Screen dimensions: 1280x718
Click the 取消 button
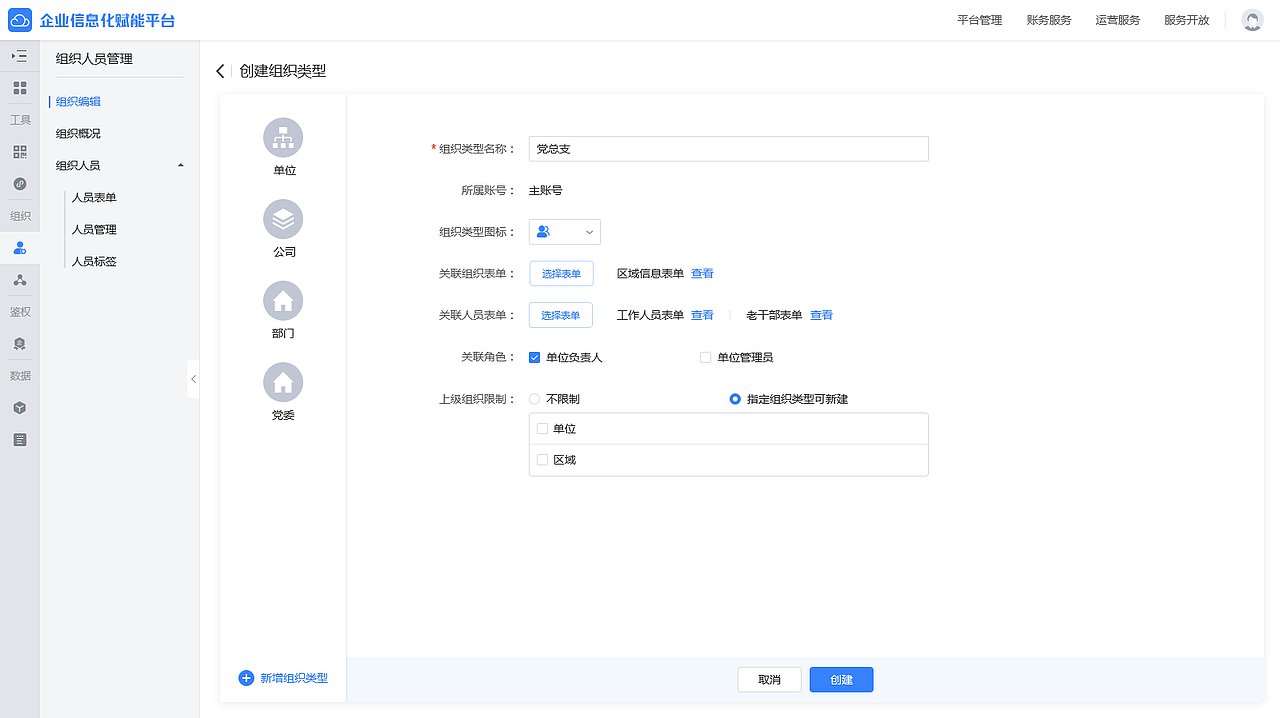coord(769,679)
